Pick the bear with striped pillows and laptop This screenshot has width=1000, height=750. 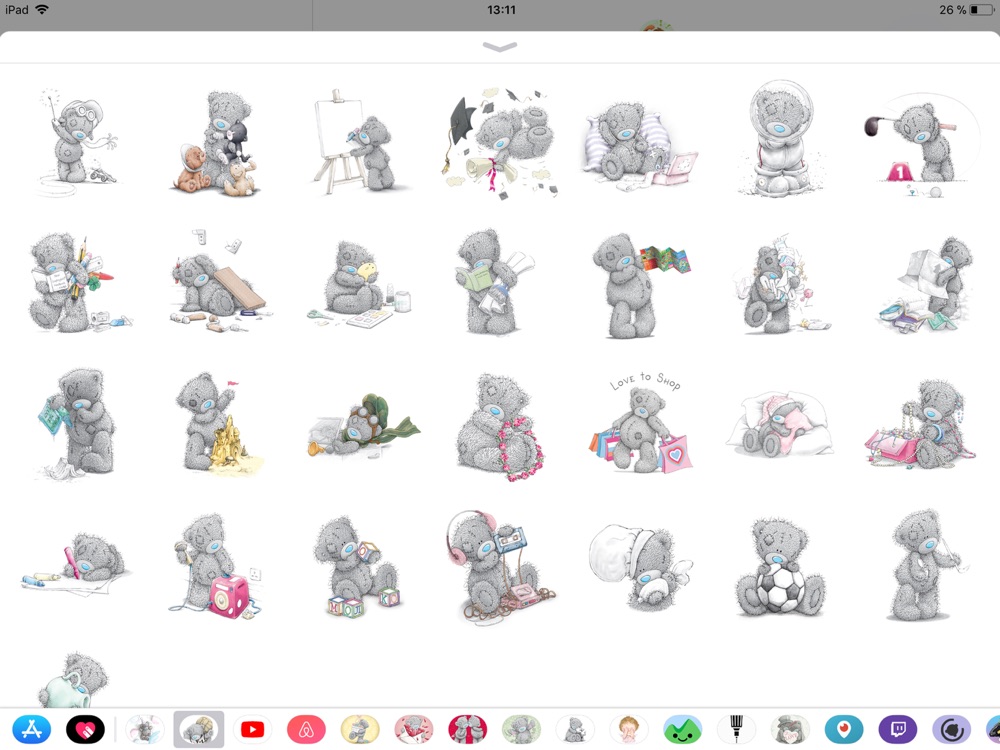click(639, 147)
